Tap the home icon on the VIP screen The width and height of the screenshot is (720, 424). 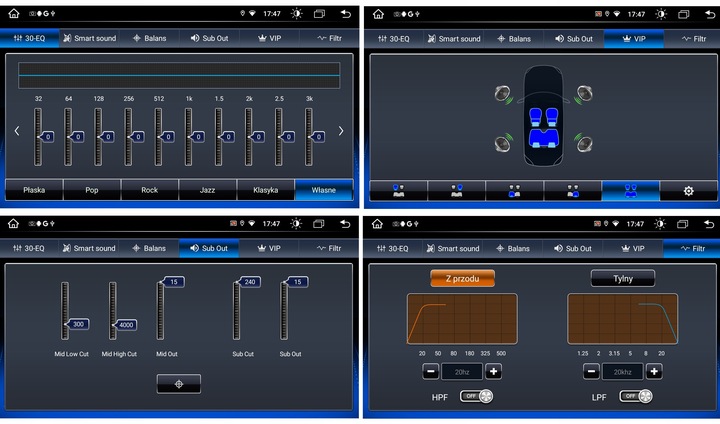(x=378, y=14)
